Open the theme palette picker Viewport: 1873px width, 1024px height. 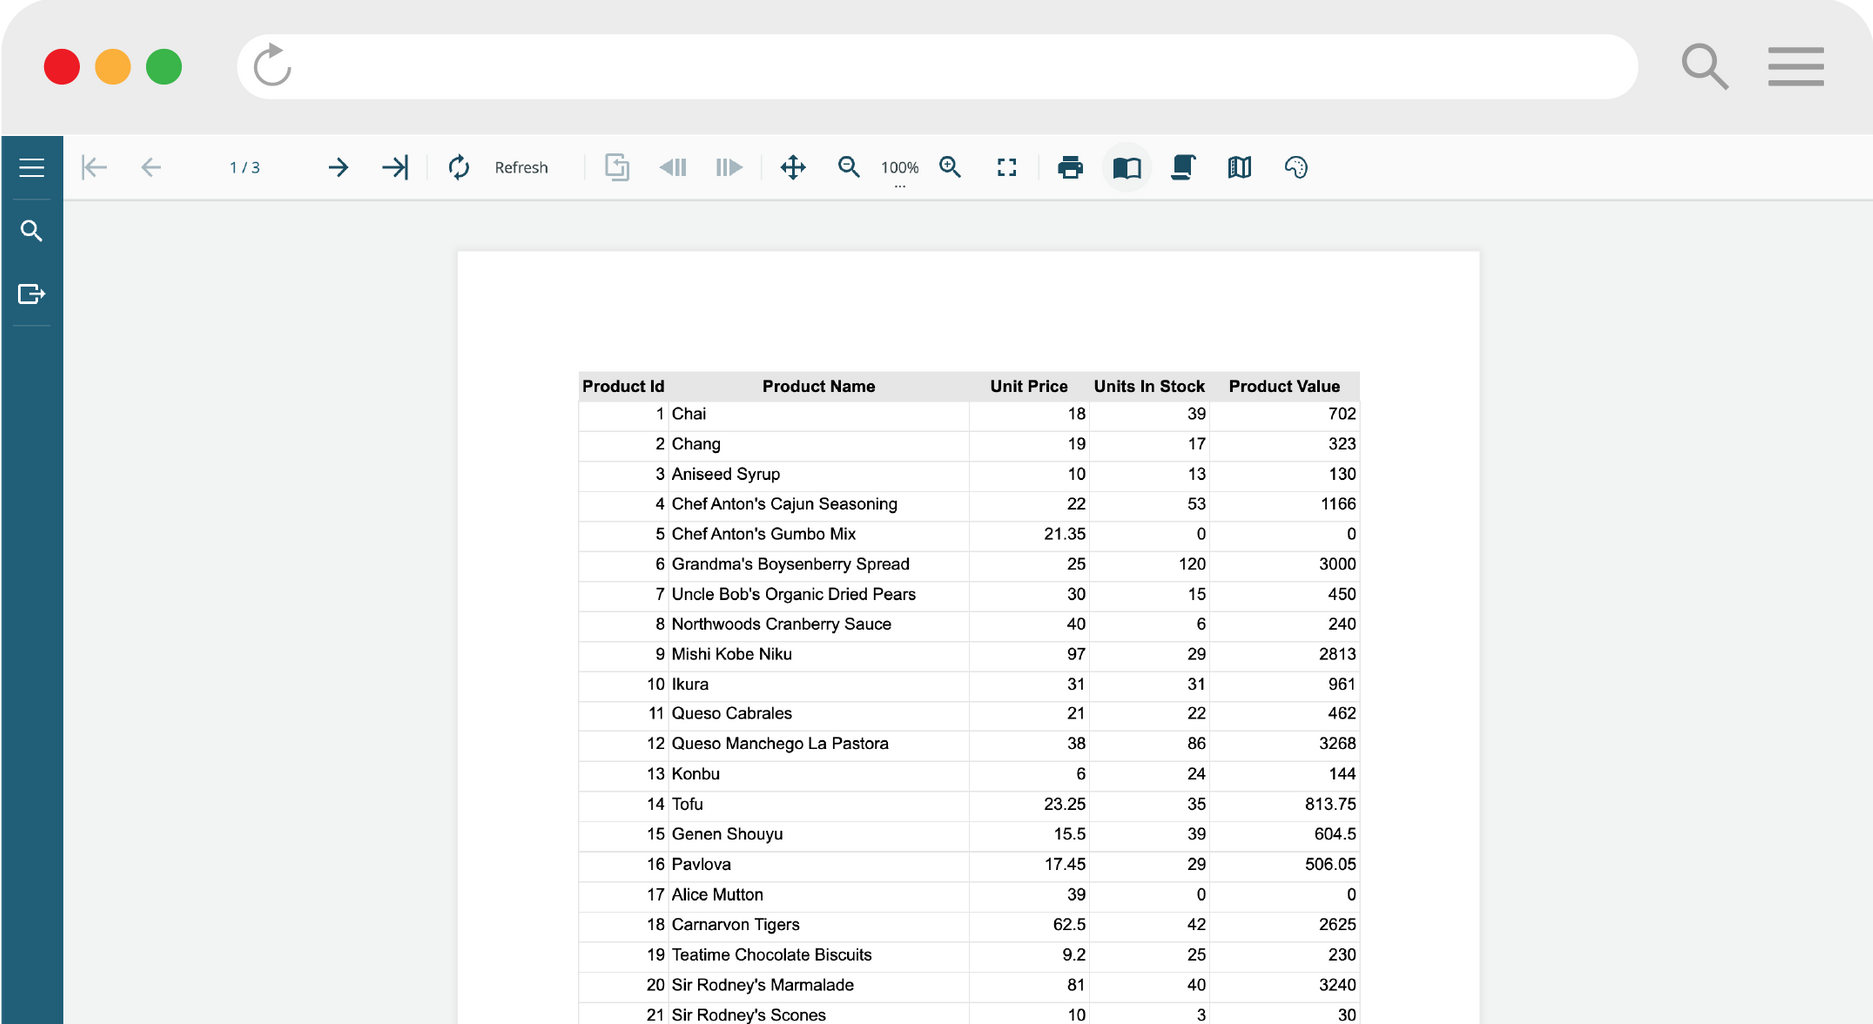click(1296, 167)
